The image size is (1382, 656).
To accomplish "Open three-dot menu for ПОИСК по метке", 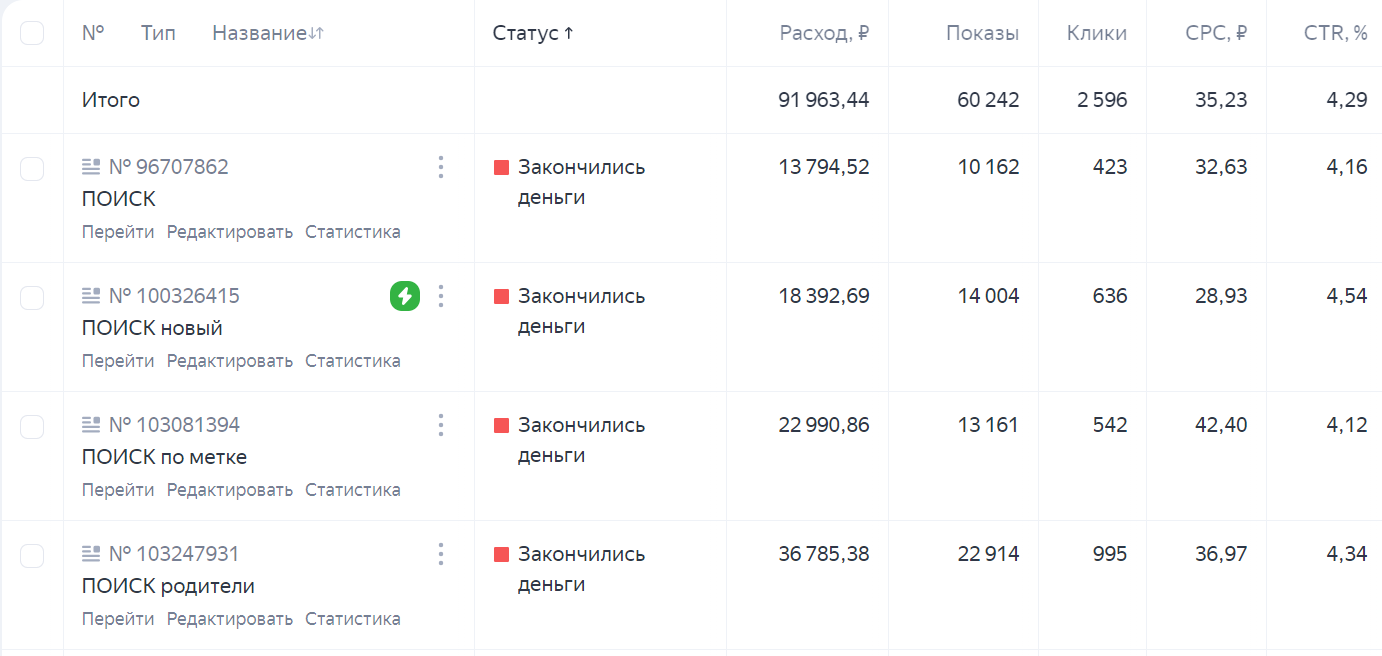I will (x=440, y=425).
